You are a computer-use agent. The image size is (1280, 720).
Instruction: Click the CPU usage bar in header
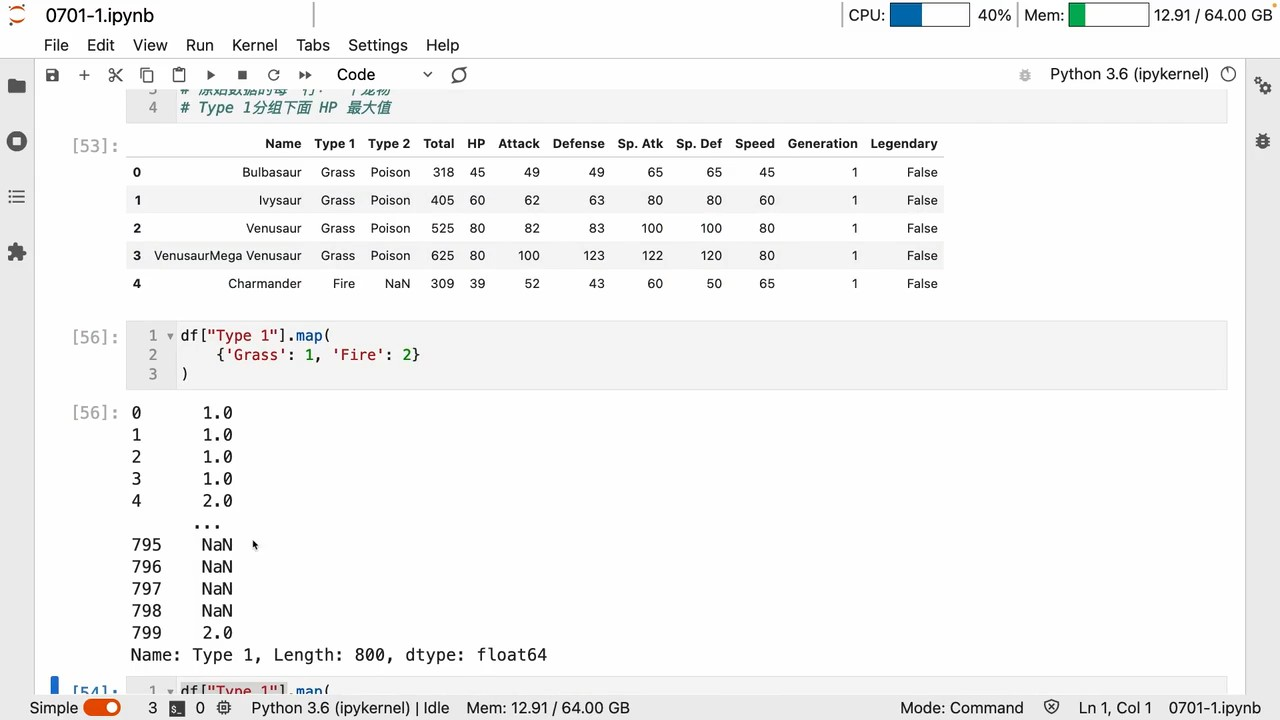(929, 15)
